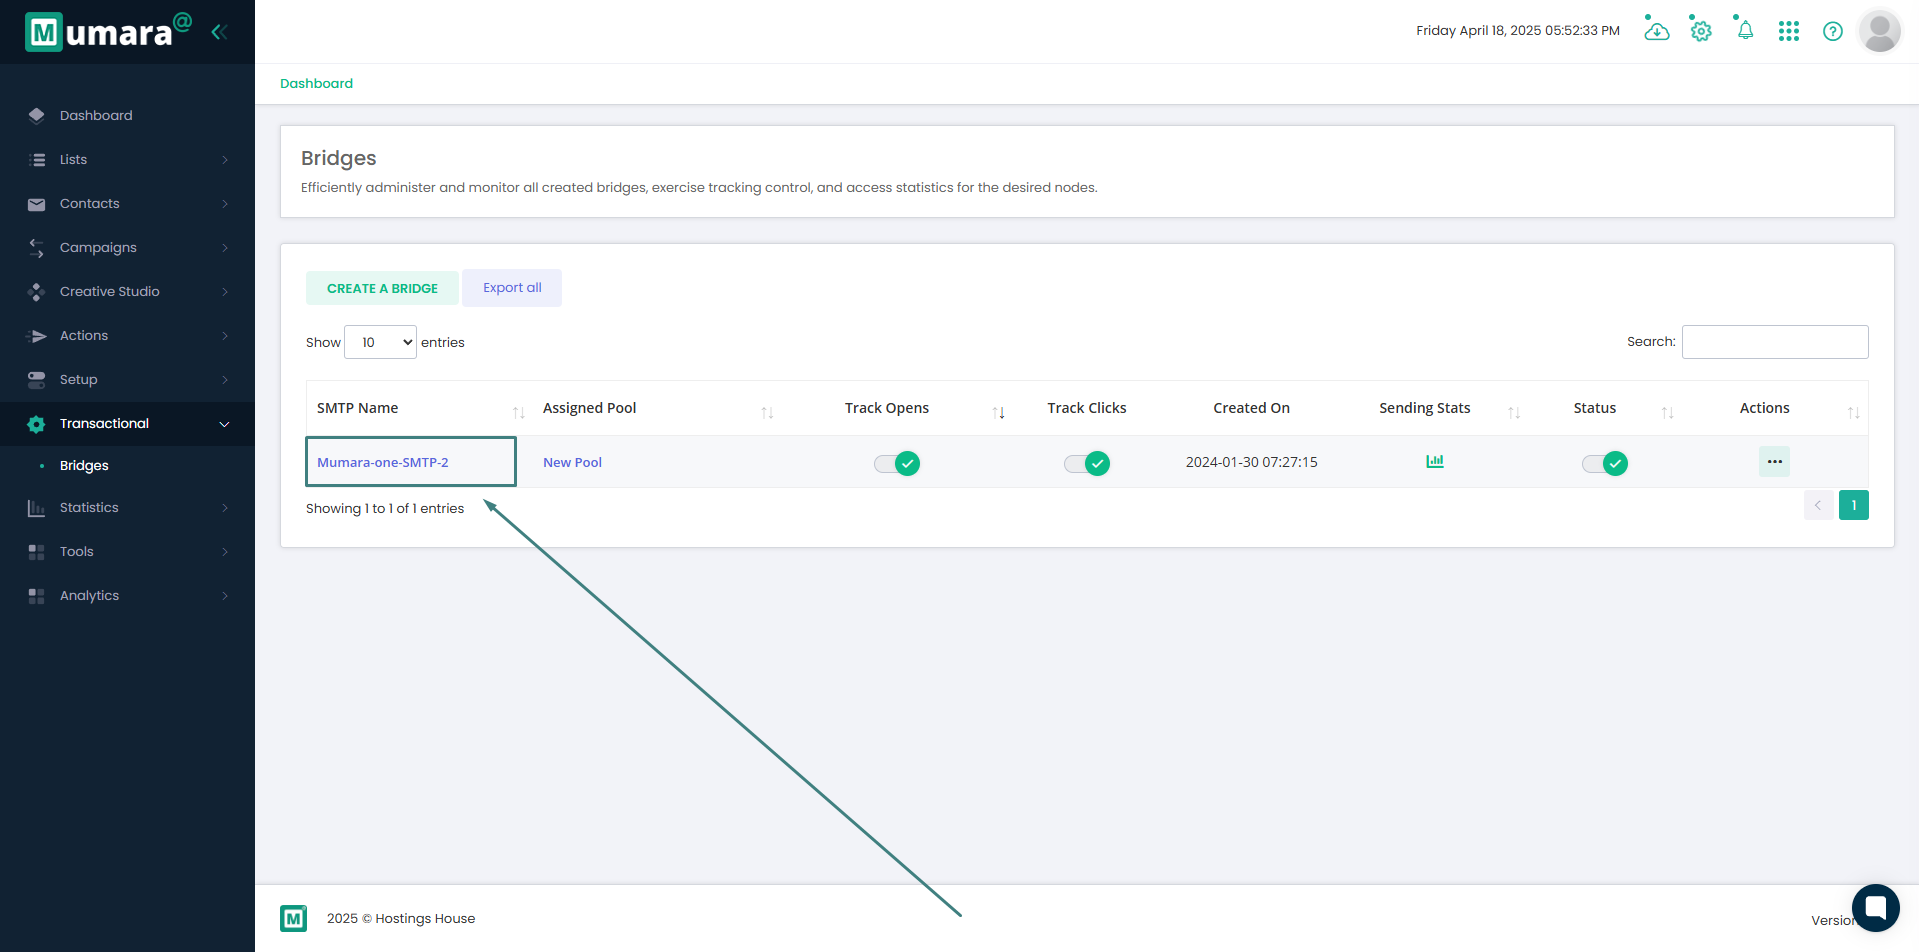This screenshot has width=1919, height=952.
Task: Click the Setup sidebar icon
Action: (37, 380)
